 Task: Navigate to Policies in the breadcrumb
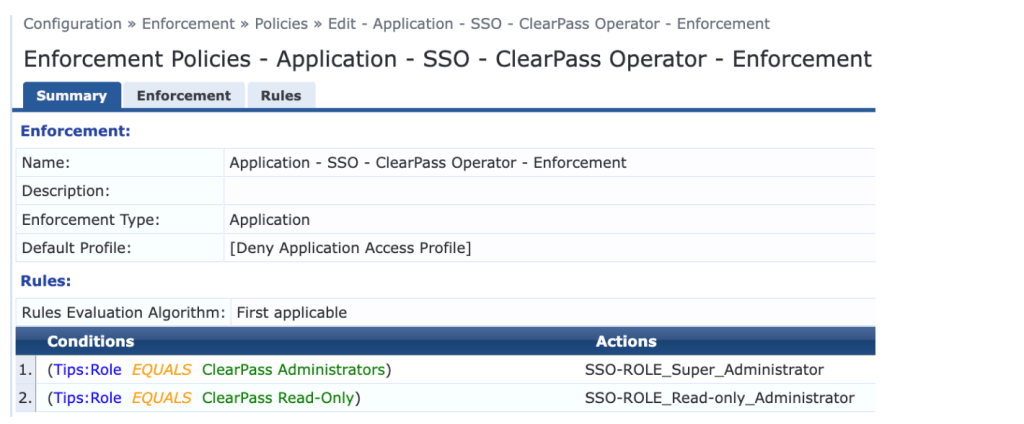(x=282, y=23)
